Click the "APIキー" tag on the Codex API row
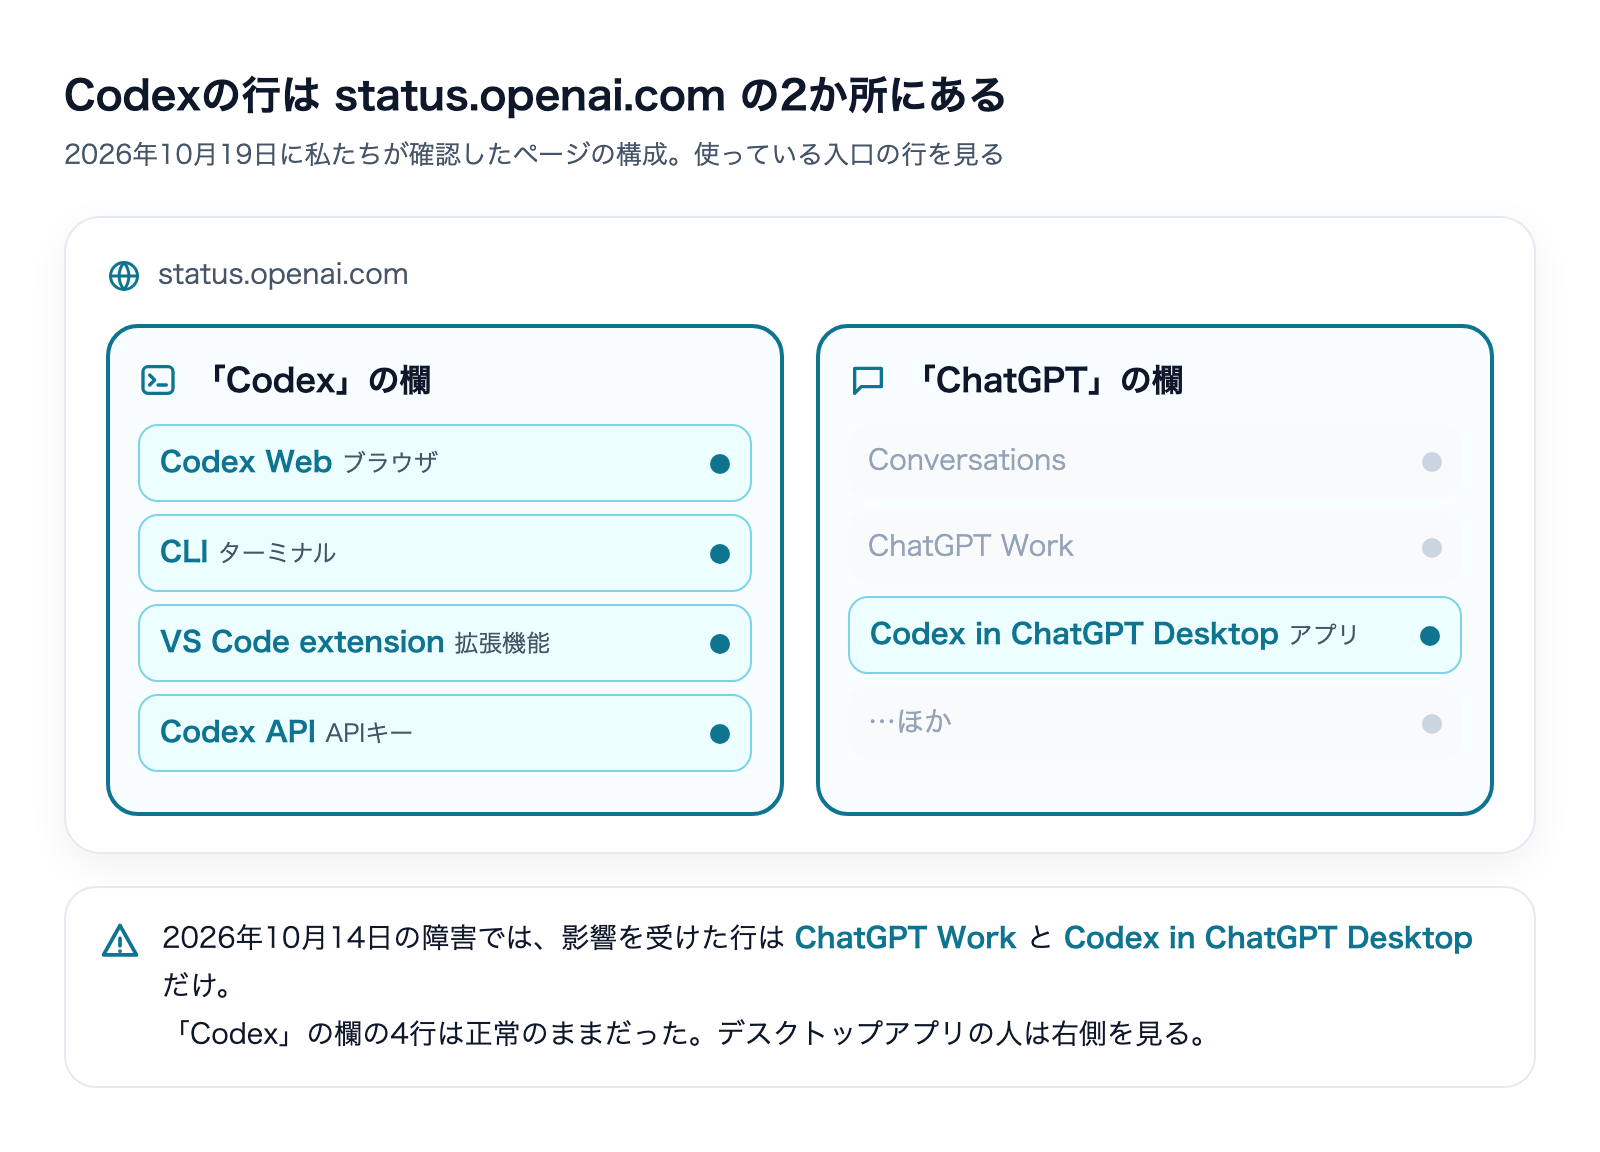The image size is (1600, 1152). [x=369, y=733]
